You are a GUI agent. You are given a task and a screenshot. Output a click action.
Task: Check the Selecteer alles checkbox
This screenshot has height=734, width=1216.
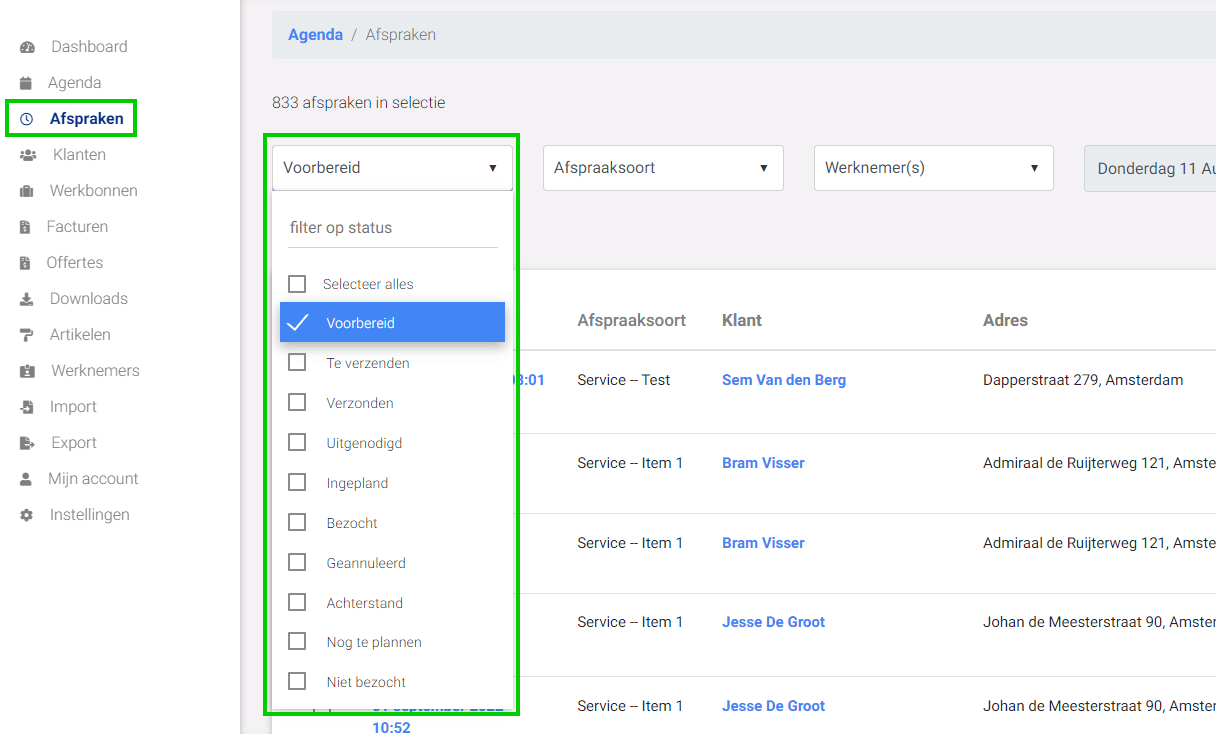click(297, 284)
